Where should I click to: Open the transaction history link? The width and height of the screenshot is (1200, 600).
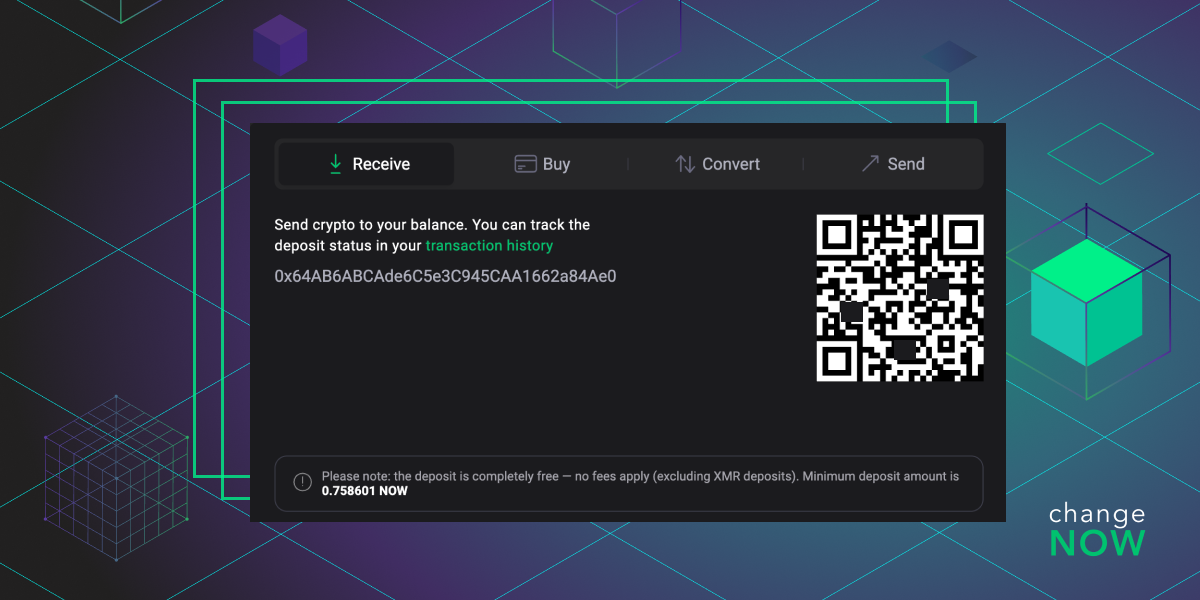(489, 245)
